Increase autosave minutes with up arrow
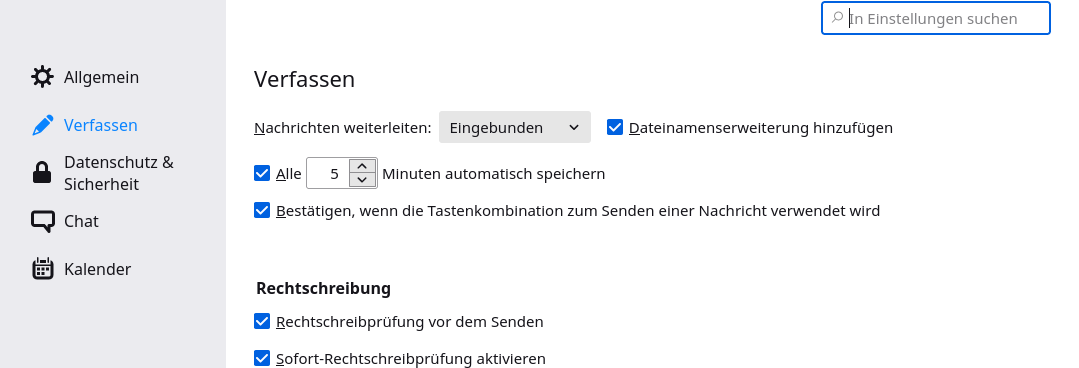The width and height of the screenshot is (1079, 368). pos(363,166)
